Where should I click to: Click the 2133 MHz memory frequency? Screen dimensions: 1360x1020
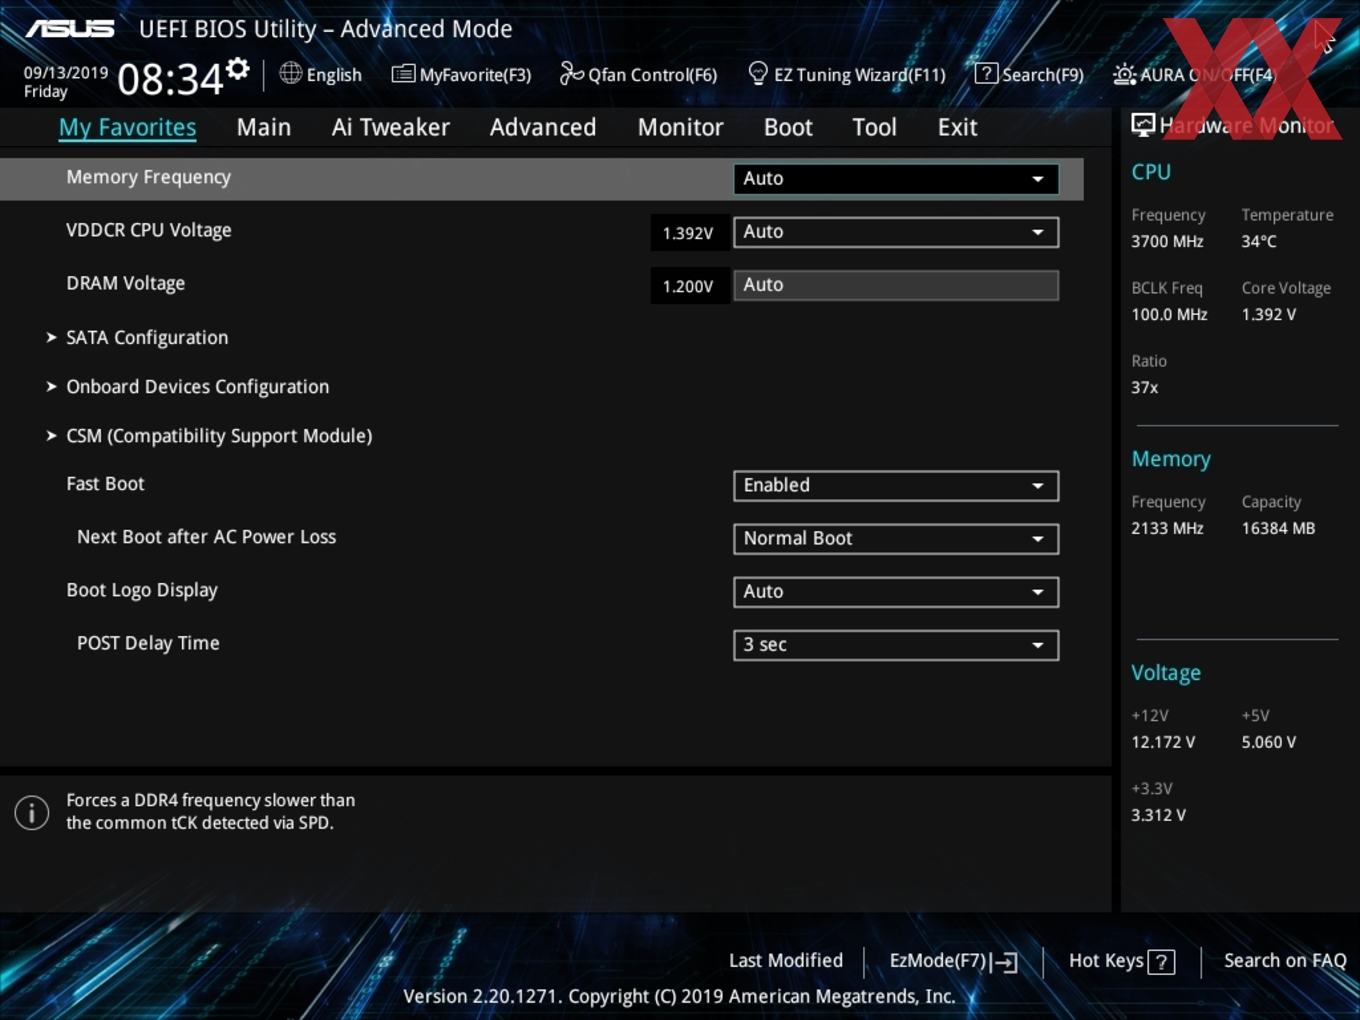pyautogui.click(x=1167, y=529)
